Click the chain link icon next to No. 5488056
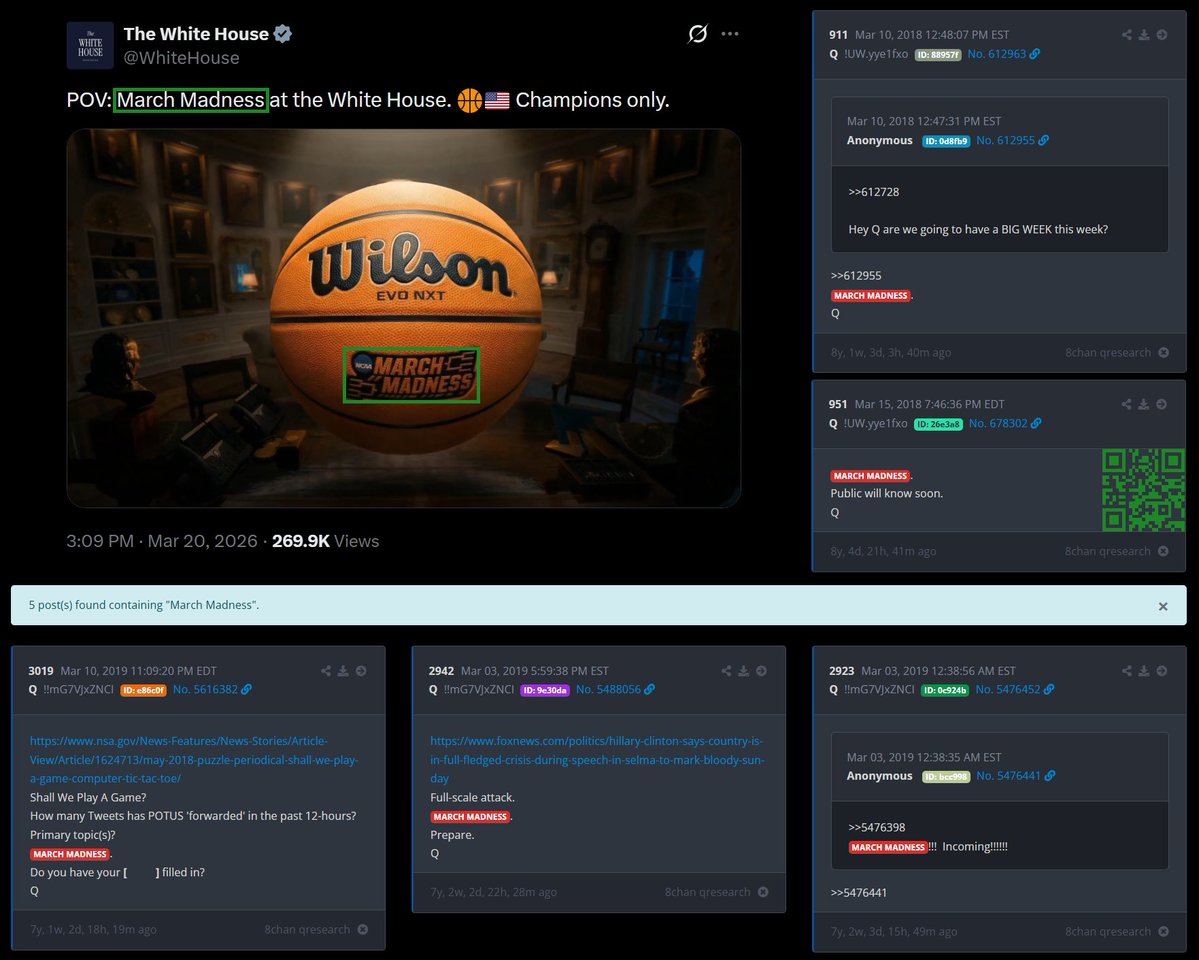Image resolution: width=1199 pixels, height=960 pixels. pos(649,689)
